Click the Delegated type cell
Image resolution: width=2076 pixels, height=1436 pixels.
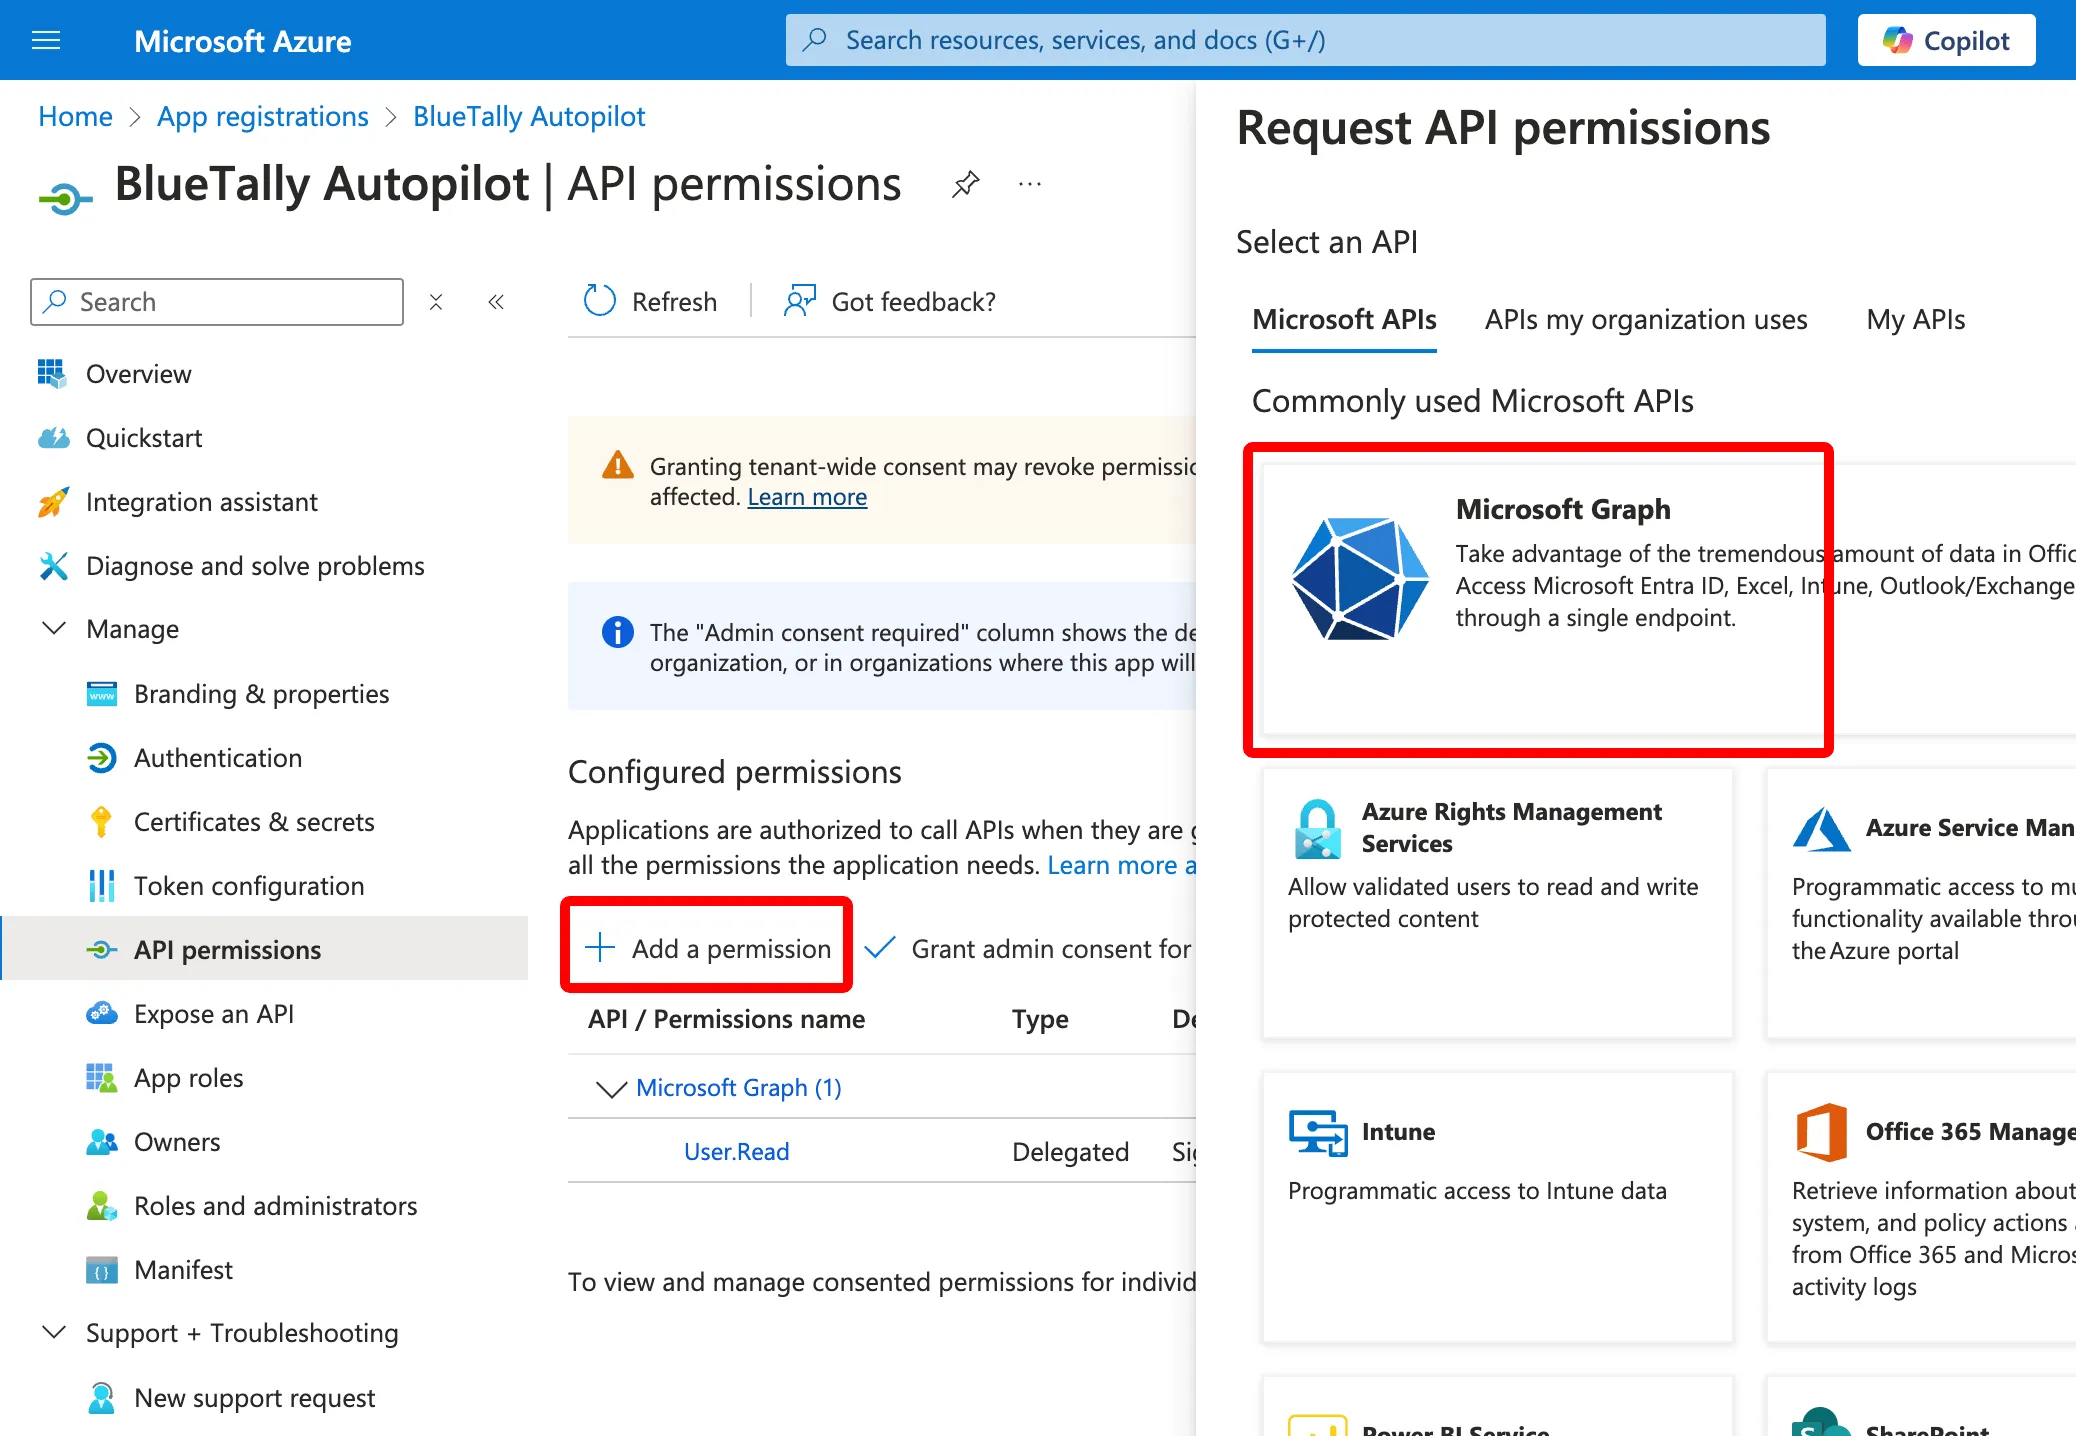tap(1070, 1152)
